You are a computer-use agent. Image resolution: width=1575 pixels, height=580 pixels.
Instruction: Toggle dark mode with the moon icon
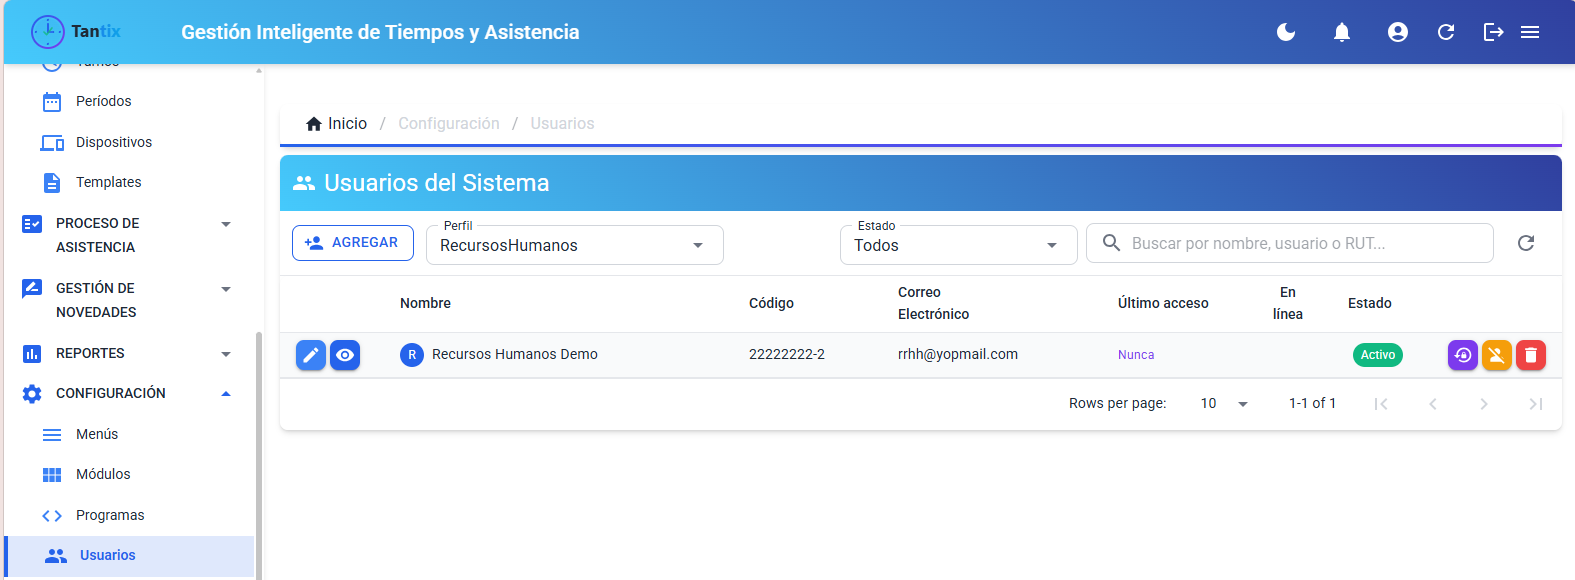click(1286, 32)
